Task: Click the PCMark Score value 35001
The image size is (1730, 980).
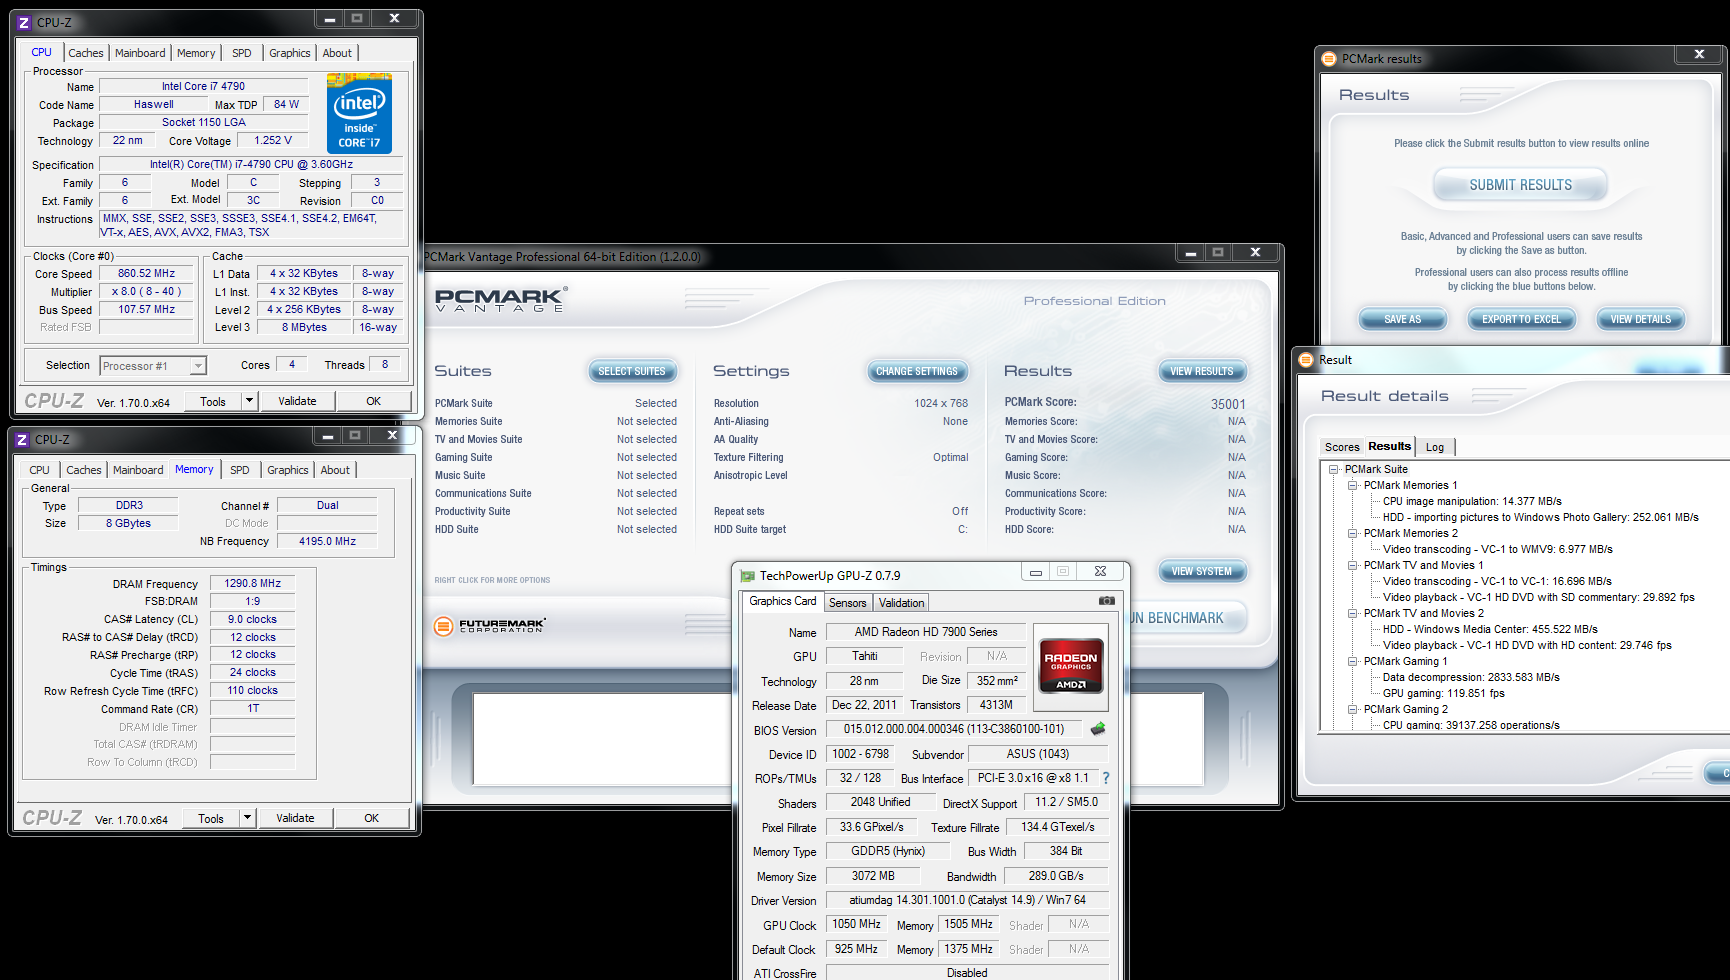Action: coord(1228,404)
